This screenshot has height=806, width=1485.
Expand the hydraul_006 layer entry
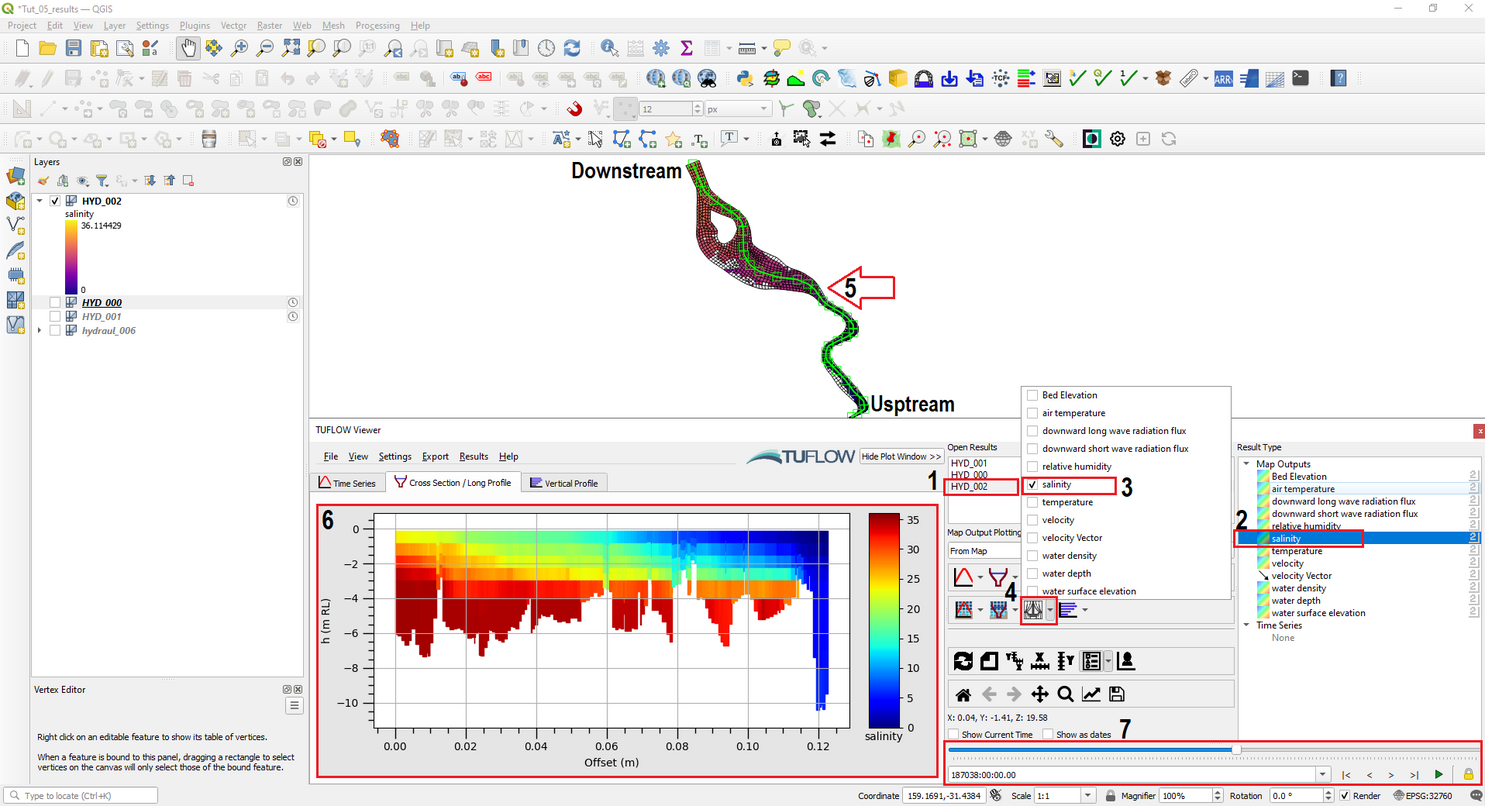40,330
